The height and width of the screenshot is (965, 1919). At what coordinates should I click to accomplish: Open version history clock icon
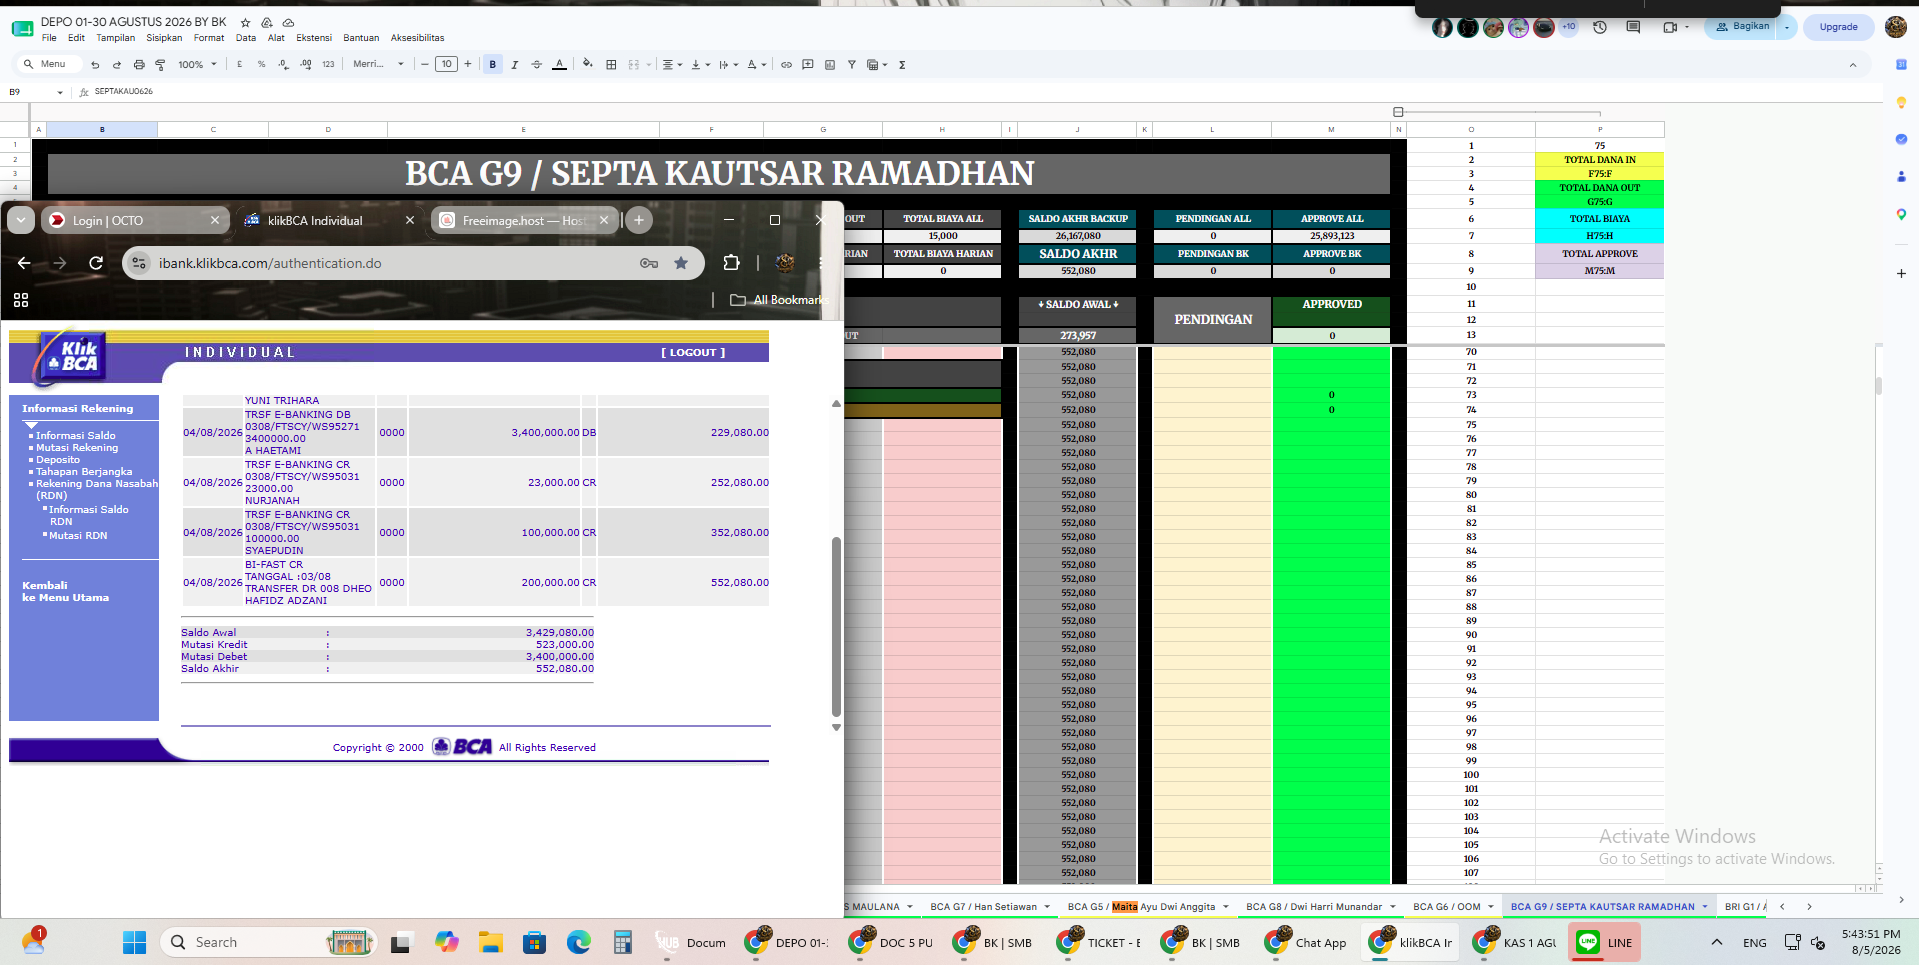[1600, 27]
